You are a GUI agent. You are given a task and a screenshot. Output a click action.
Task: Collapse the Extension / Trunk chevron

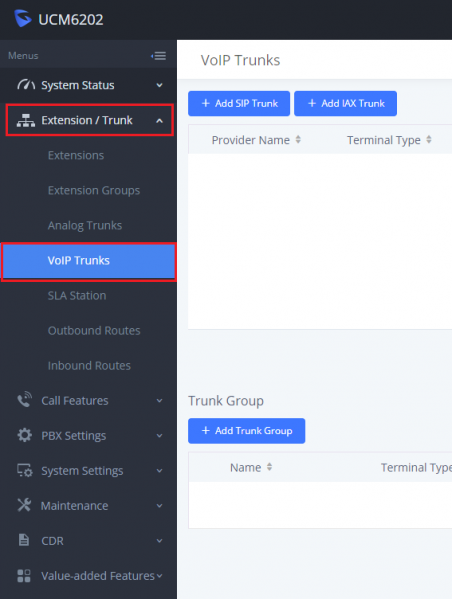(159, 121)
